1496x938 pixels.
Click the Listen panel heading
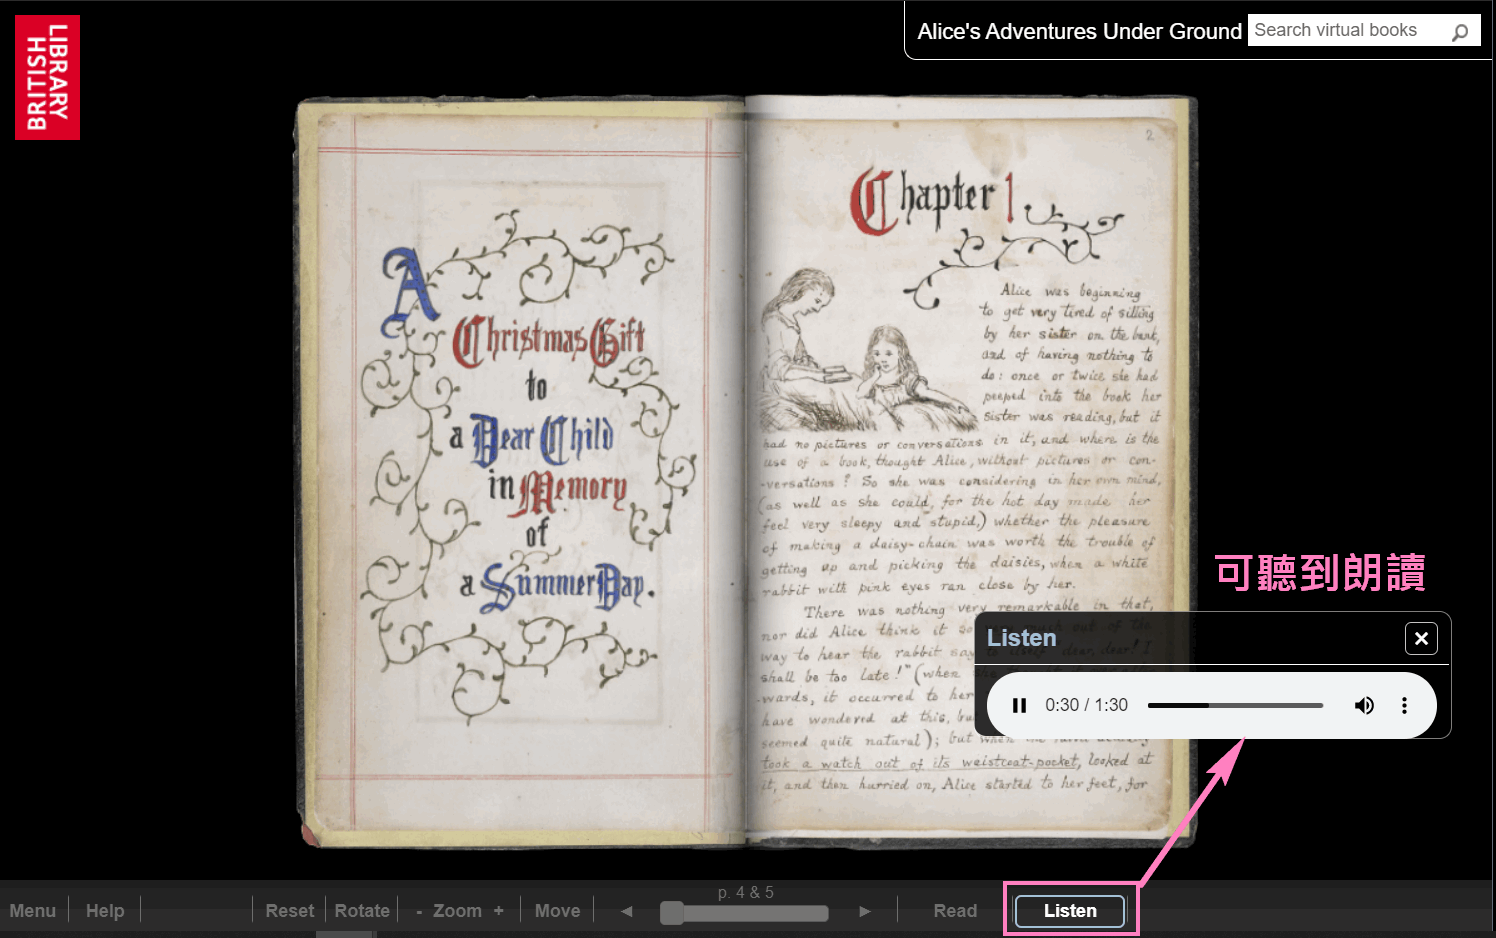coord(1021,638)
